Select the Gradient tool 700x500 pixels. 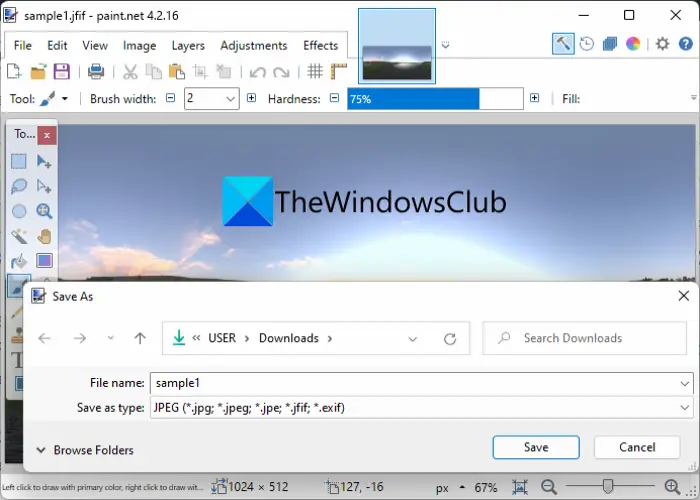pyautogui.click(x=44, y=260)
